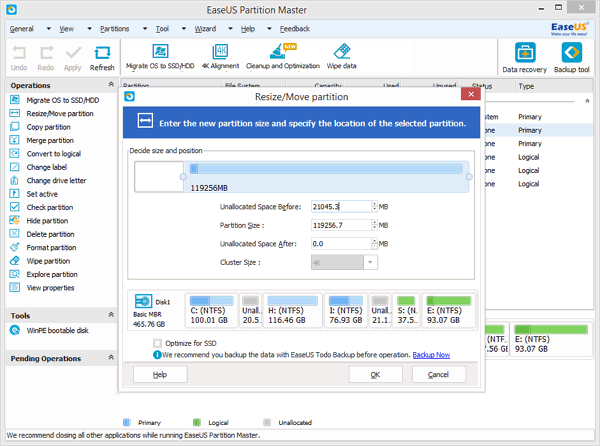Open the Tool menu
Image resolution: width=600 pixels, height=446 pixels.
162,29
